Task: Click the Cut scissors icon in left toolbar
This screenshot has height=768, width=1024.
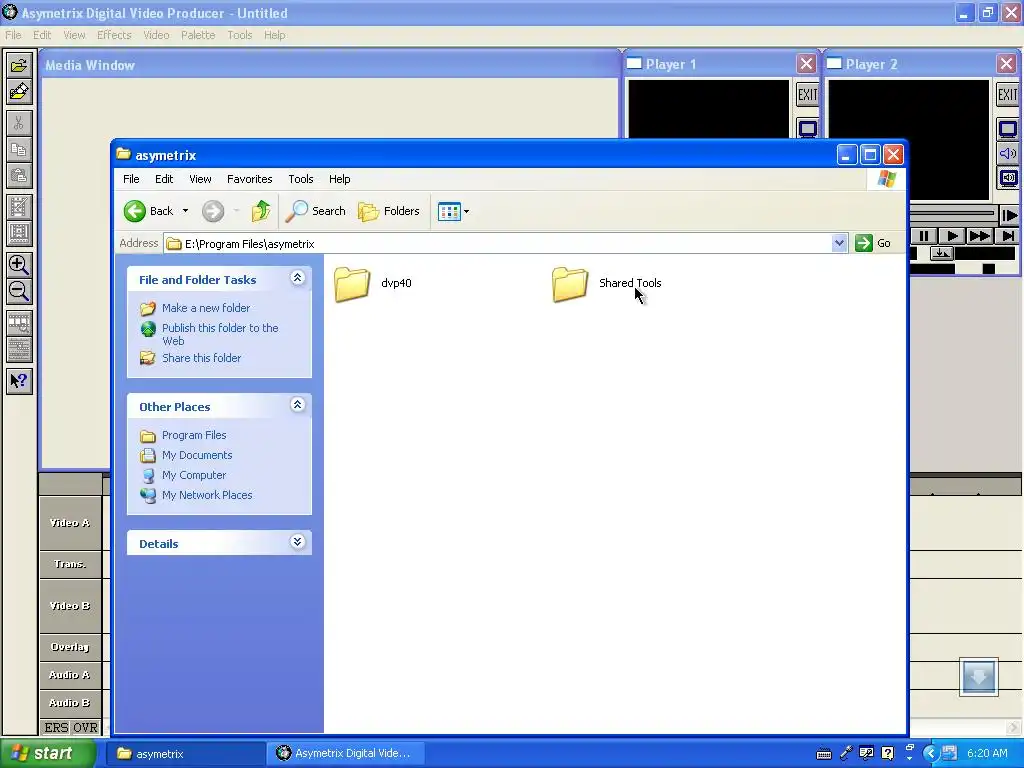Action: click(19, 123)
